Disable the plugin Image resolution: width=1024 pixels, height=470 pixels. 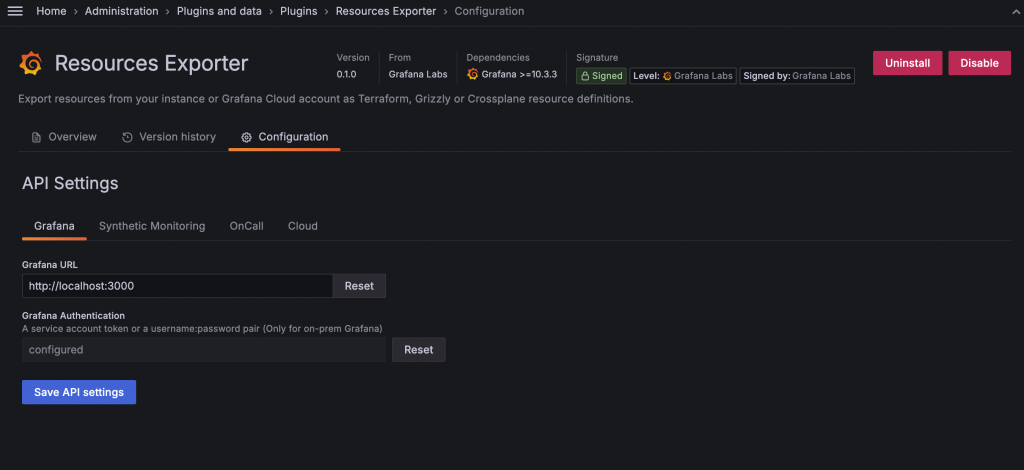tap(980, 63)
